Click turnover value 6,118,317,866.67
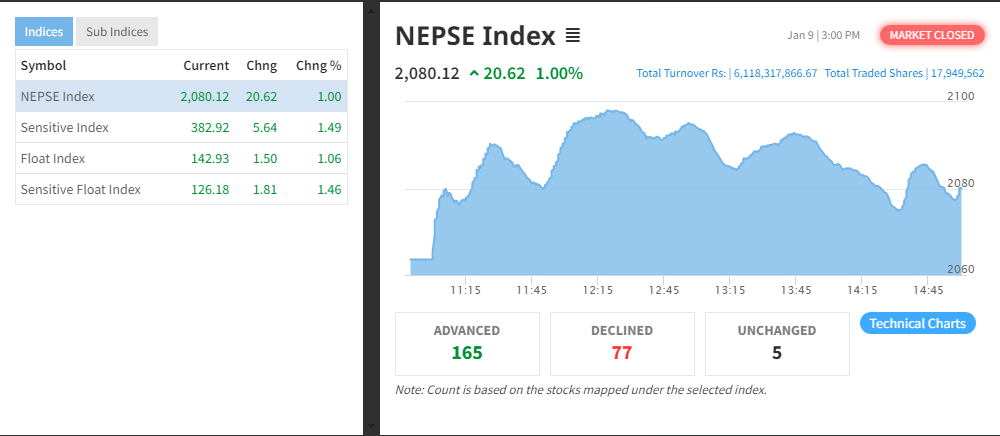The image size is (1000, 436). 776,73
